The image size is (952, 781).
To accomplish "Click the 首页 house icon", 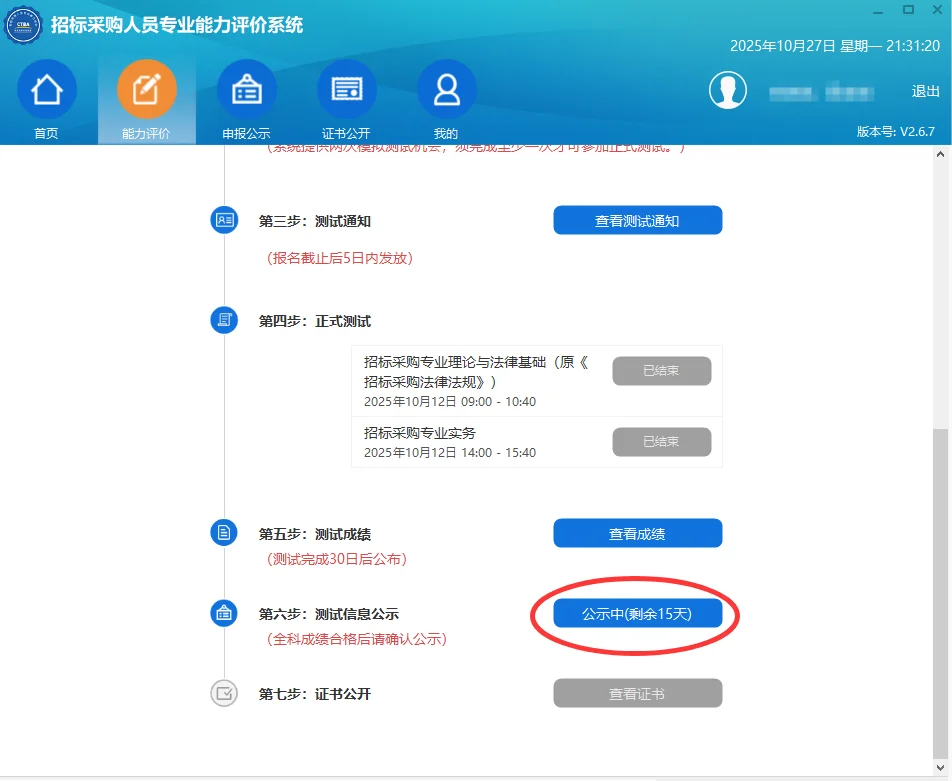I will pos(47,89).
